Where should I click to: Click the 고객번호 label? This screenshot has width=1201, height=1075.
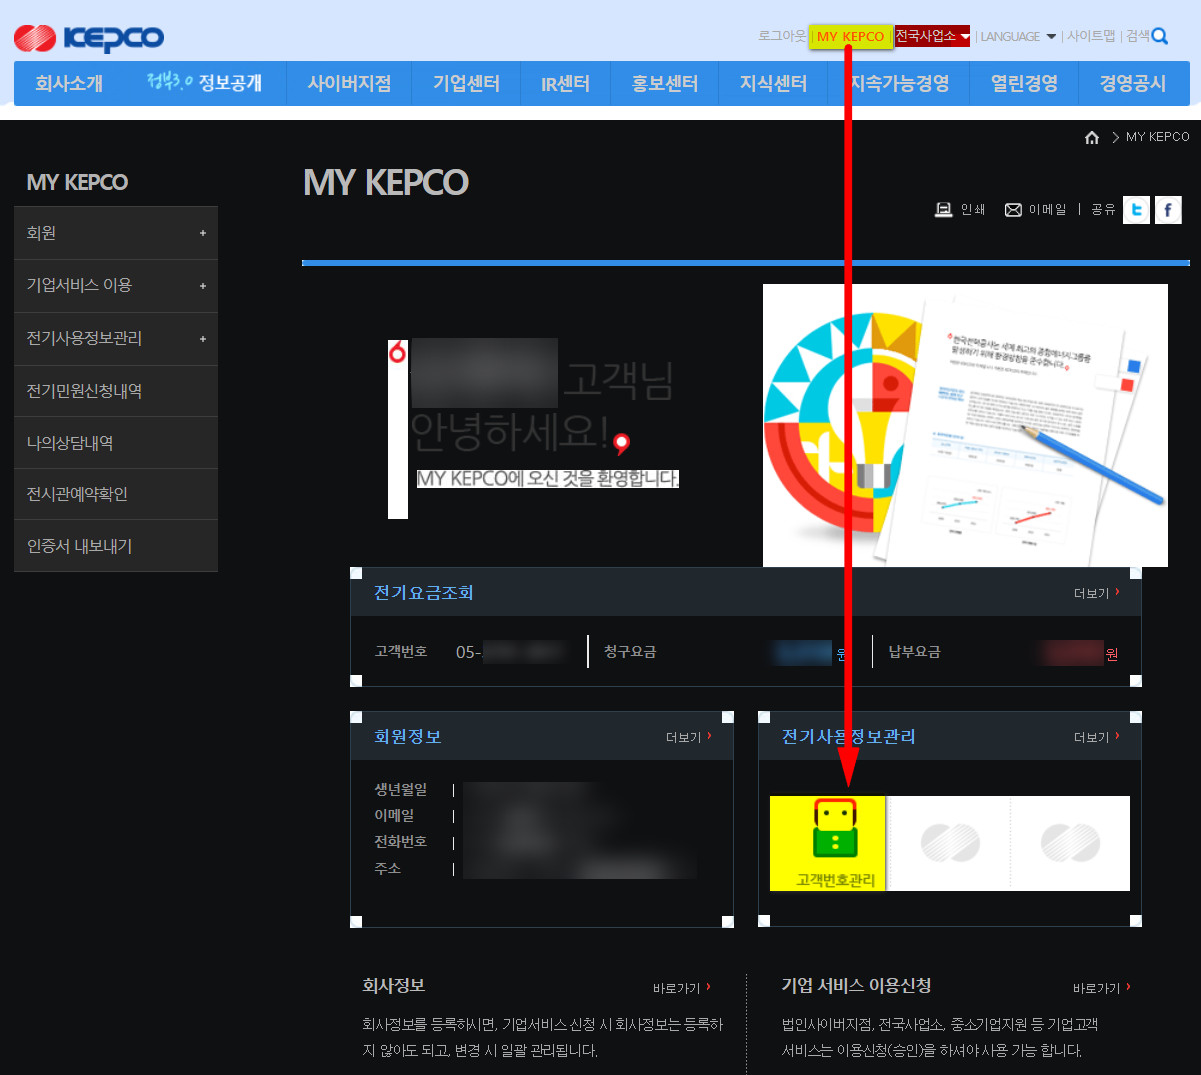(x=401, y=652)
